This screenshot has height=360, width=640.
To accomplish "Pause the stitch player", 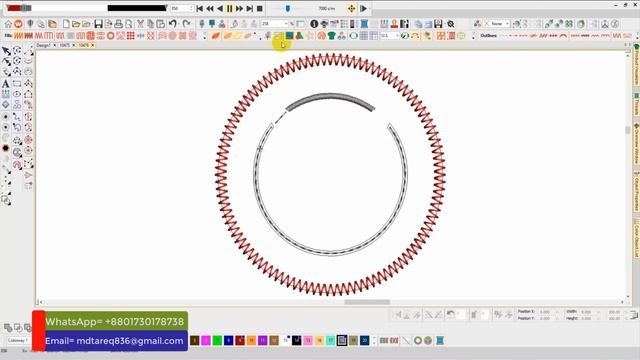I will click(229, 9).
